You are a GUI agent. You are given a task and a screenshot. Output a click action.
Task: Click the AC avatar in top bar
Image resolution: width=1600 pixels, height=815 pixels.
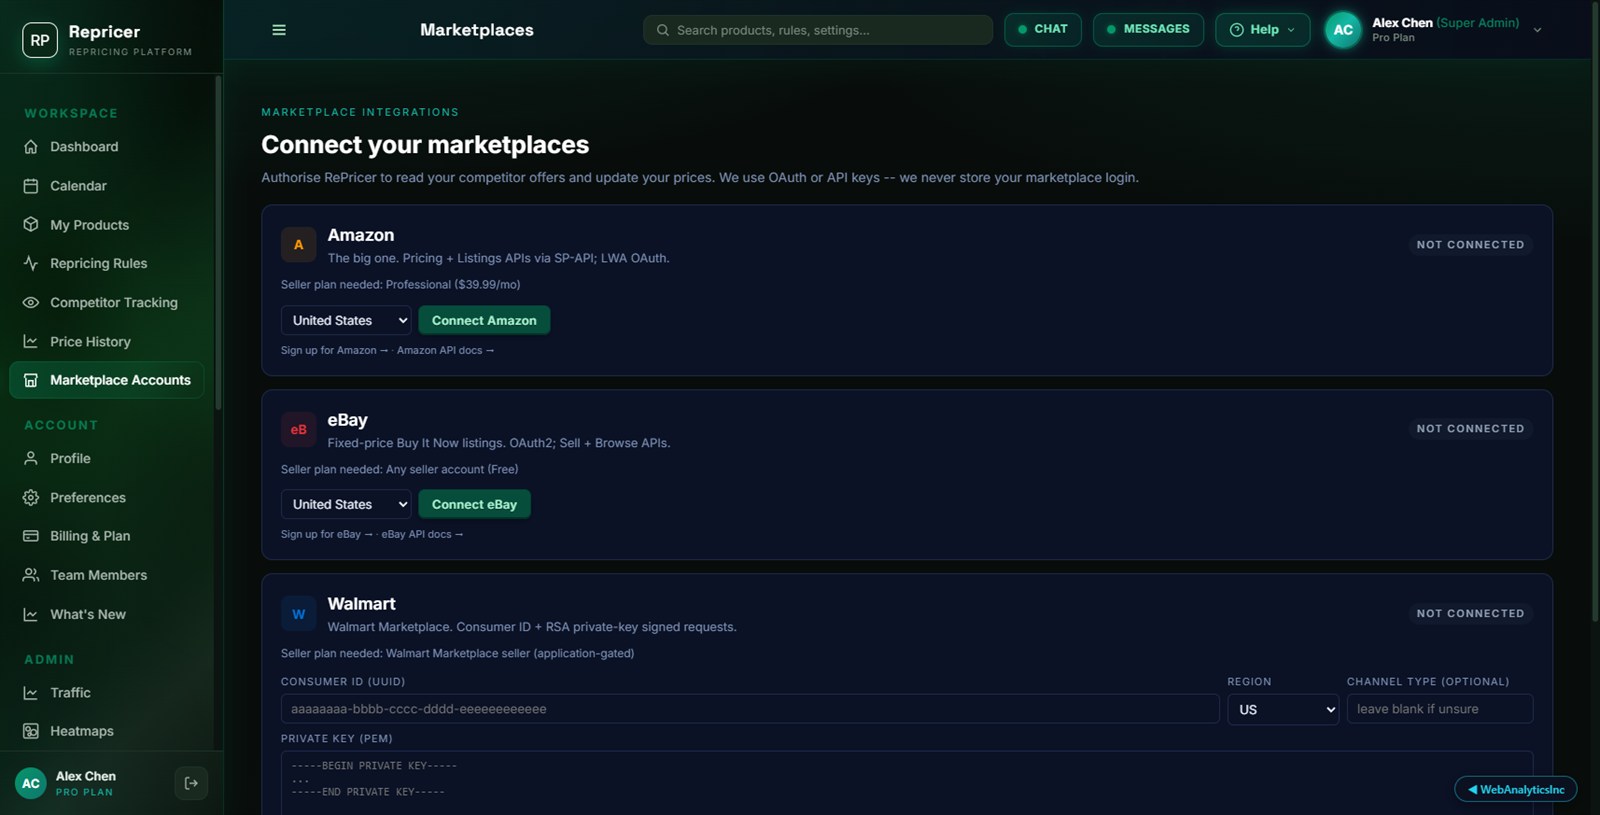[x=1343, y=30]
